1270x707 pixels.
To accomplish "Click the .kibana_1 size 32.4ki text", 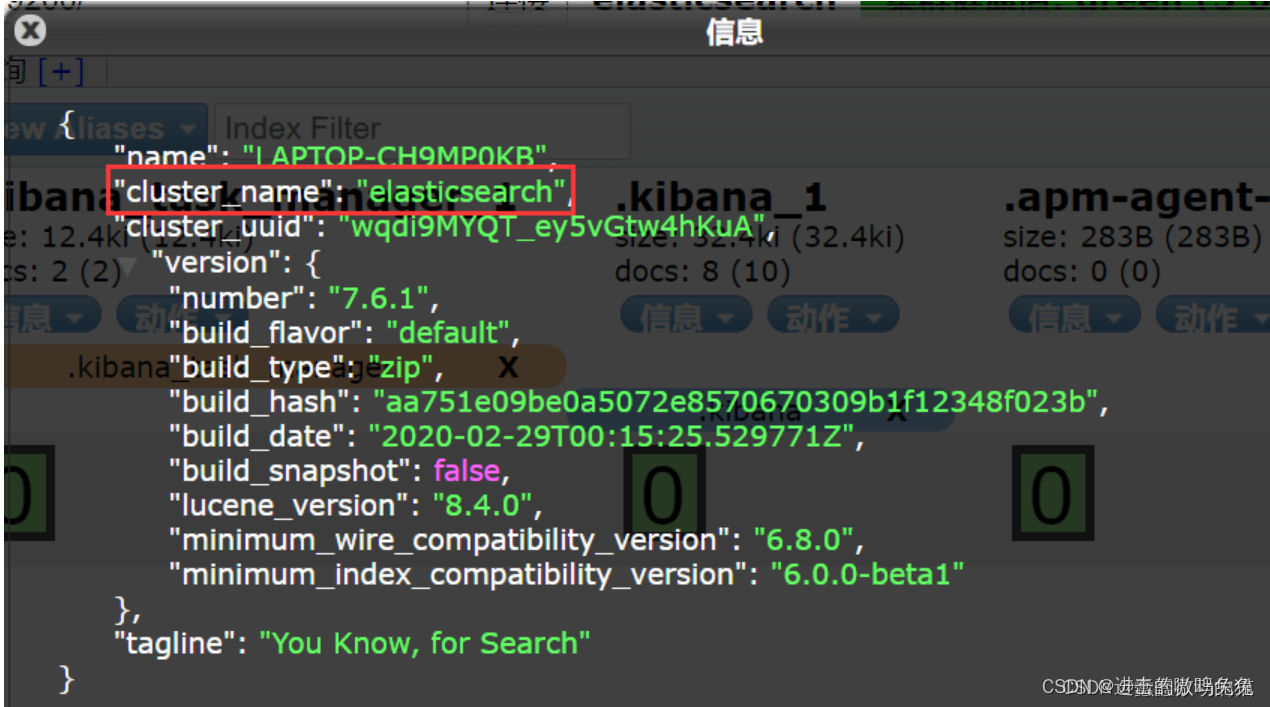I will click(760, 236).
